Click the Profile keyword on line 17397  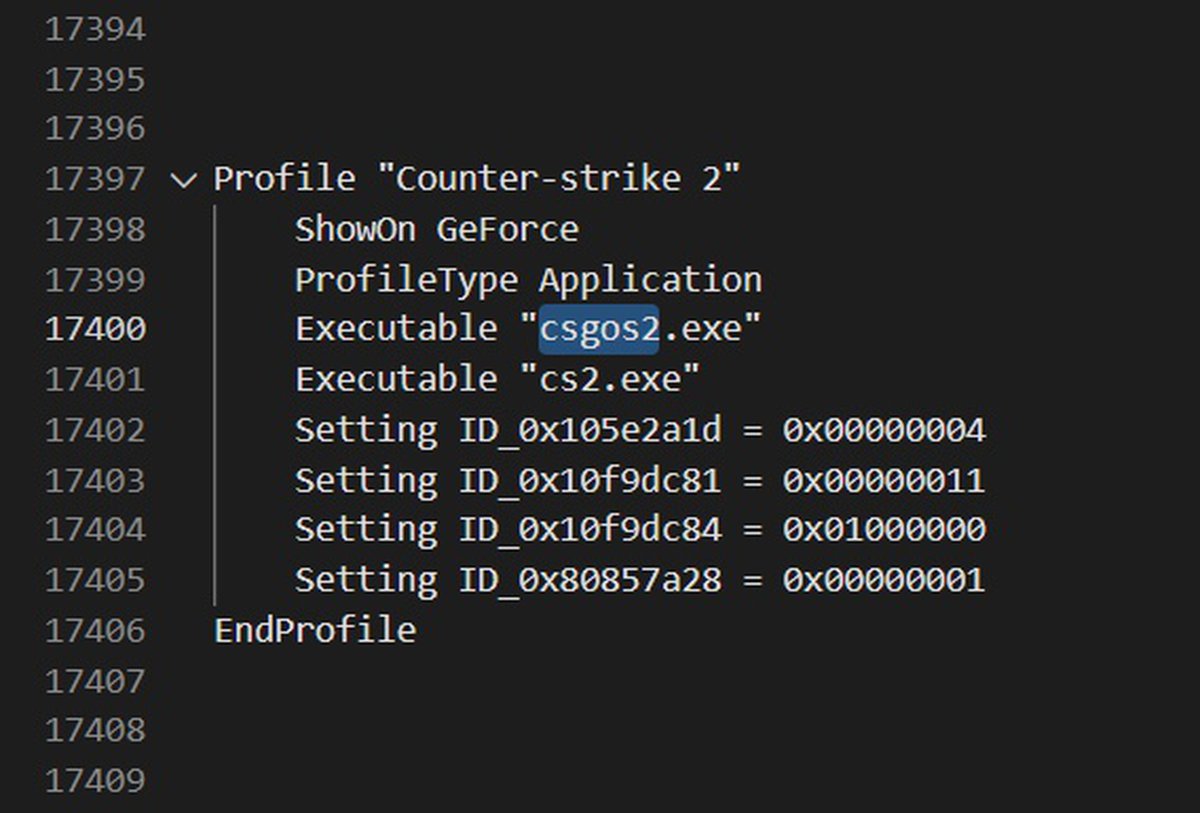pyautogui.click(x=284, y=180)
